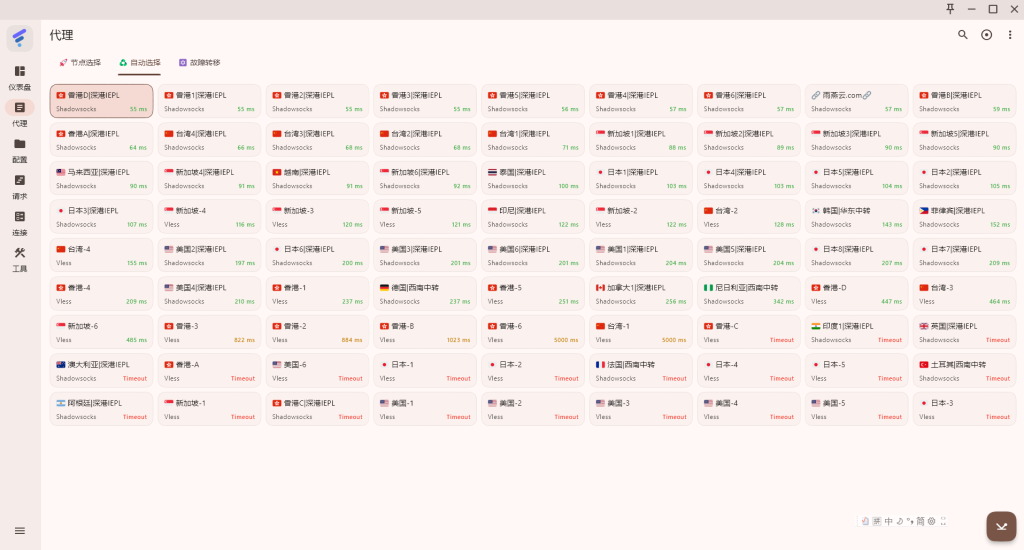
Task: Select the 雨燕云.com proxy card
Action: (856, 101)
